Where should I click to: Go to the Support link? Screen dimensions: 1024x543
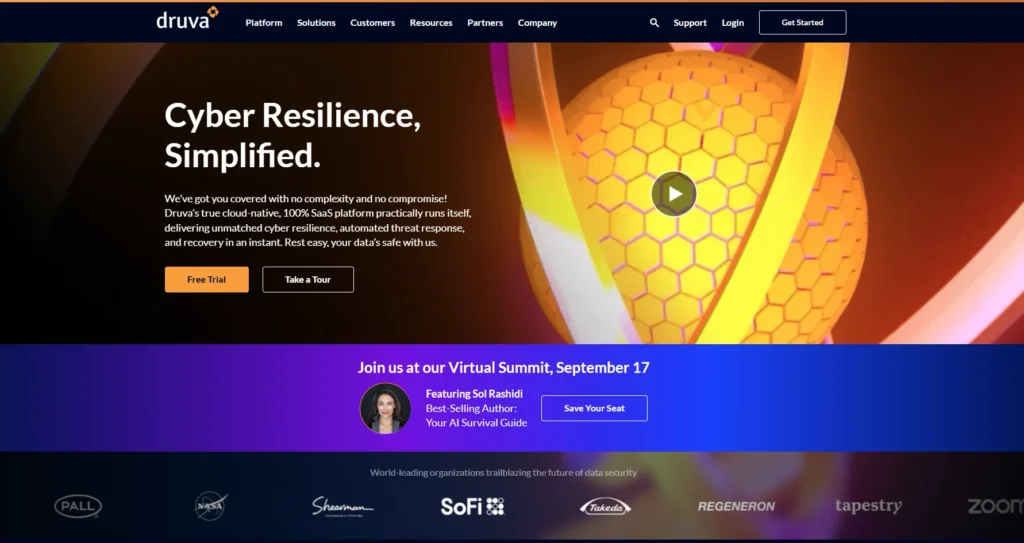click(690, 23)
